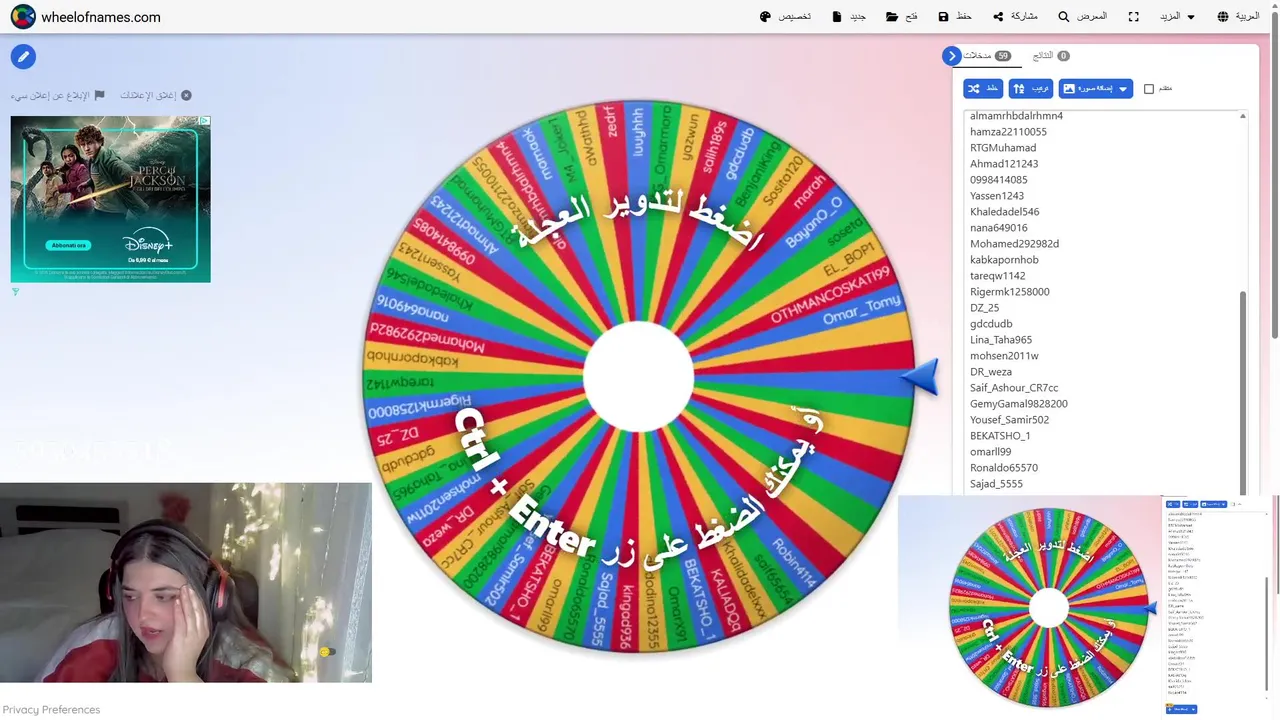Image resolution: width=1280 pixels, height=720 pixels.
Task: Click the wheel's white center to spin
Action: click(x=638, y=376)
